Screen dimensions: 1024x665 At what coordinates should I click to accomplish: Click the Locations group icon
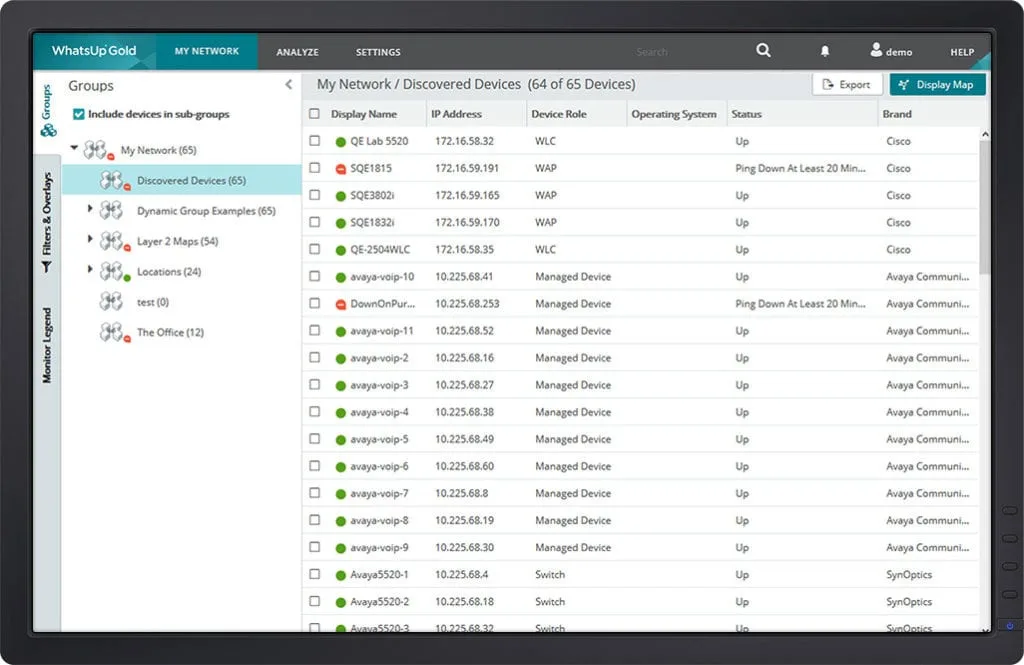115,271
